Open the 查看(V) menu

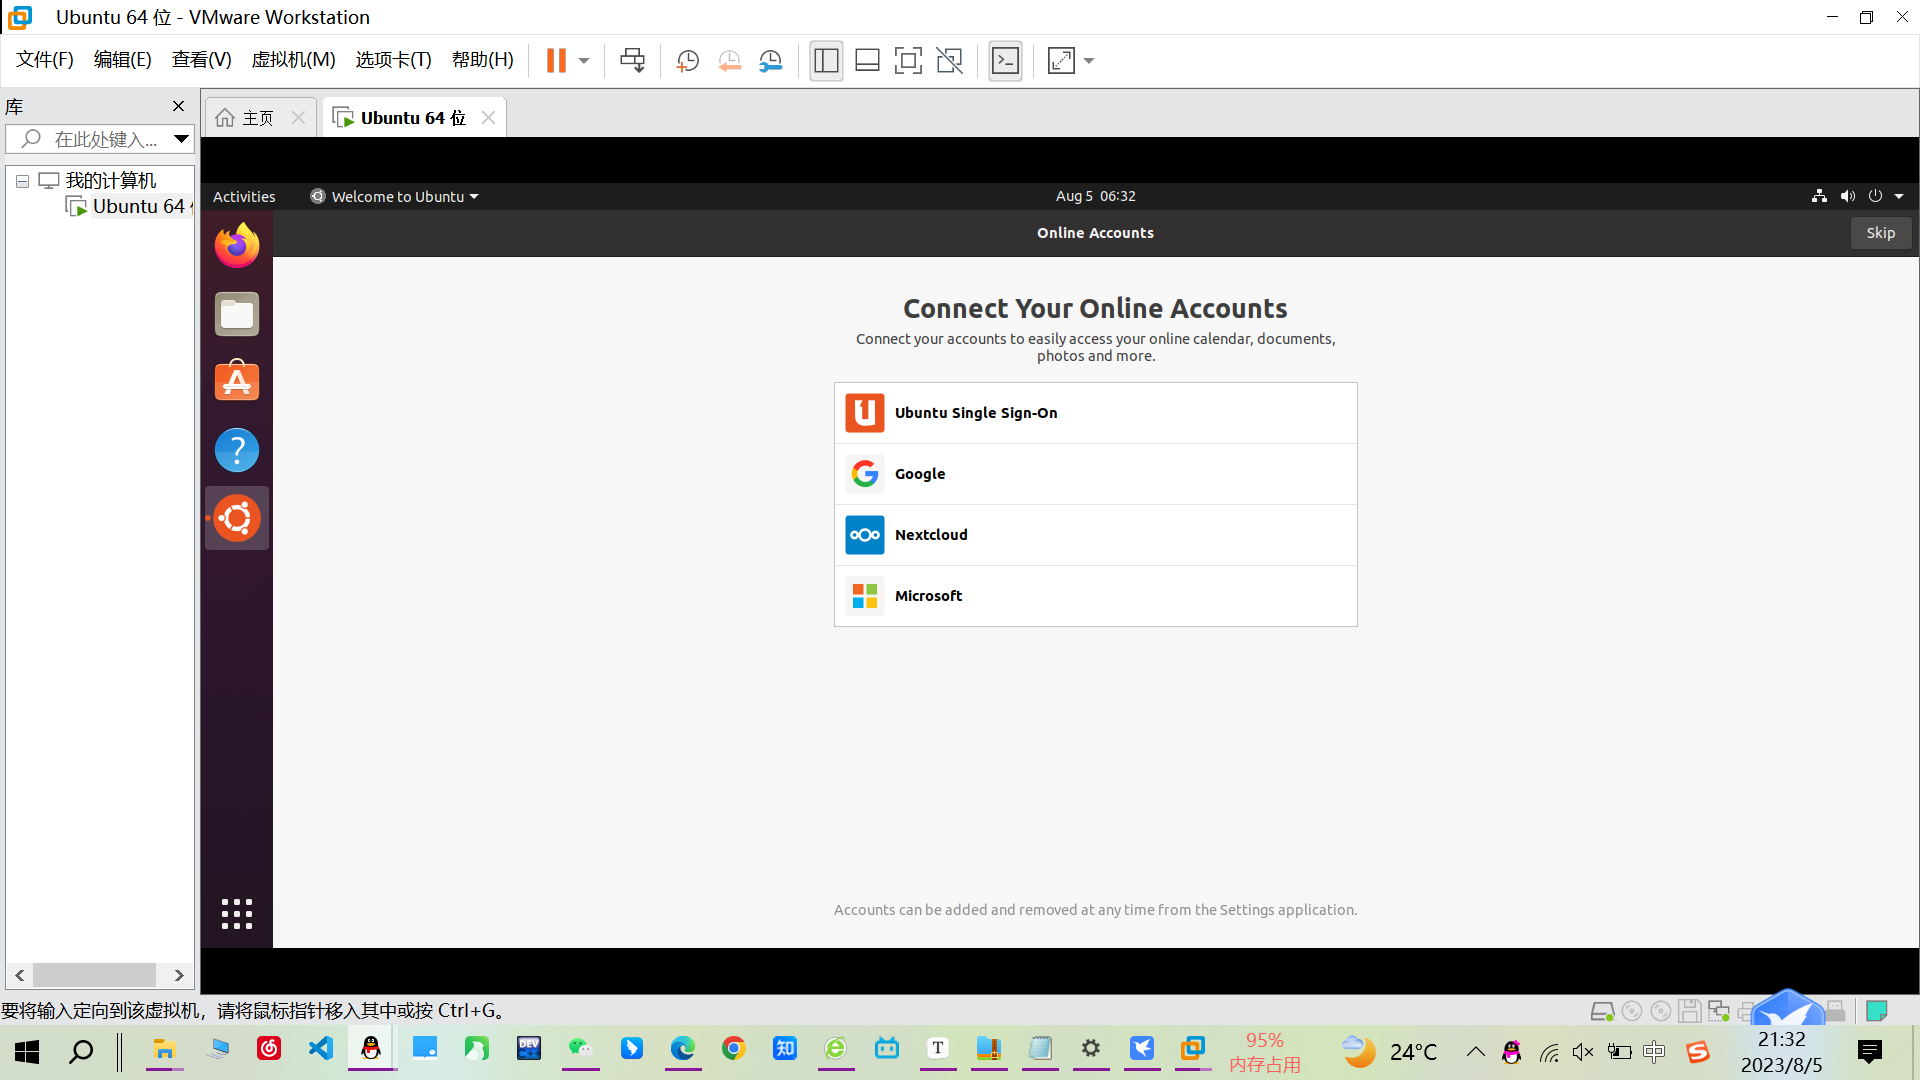(202, 60)
